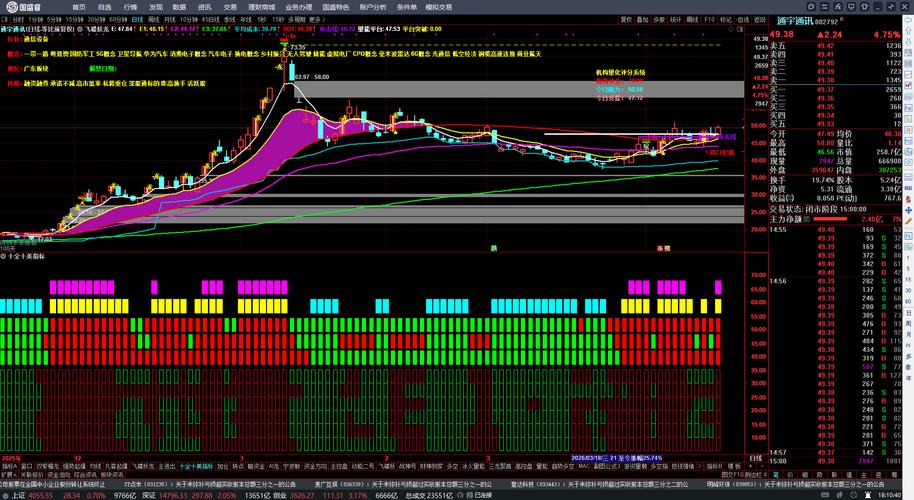Switch to 周线 period
This screenshot has width=914, height=500.
click(153, 19)
